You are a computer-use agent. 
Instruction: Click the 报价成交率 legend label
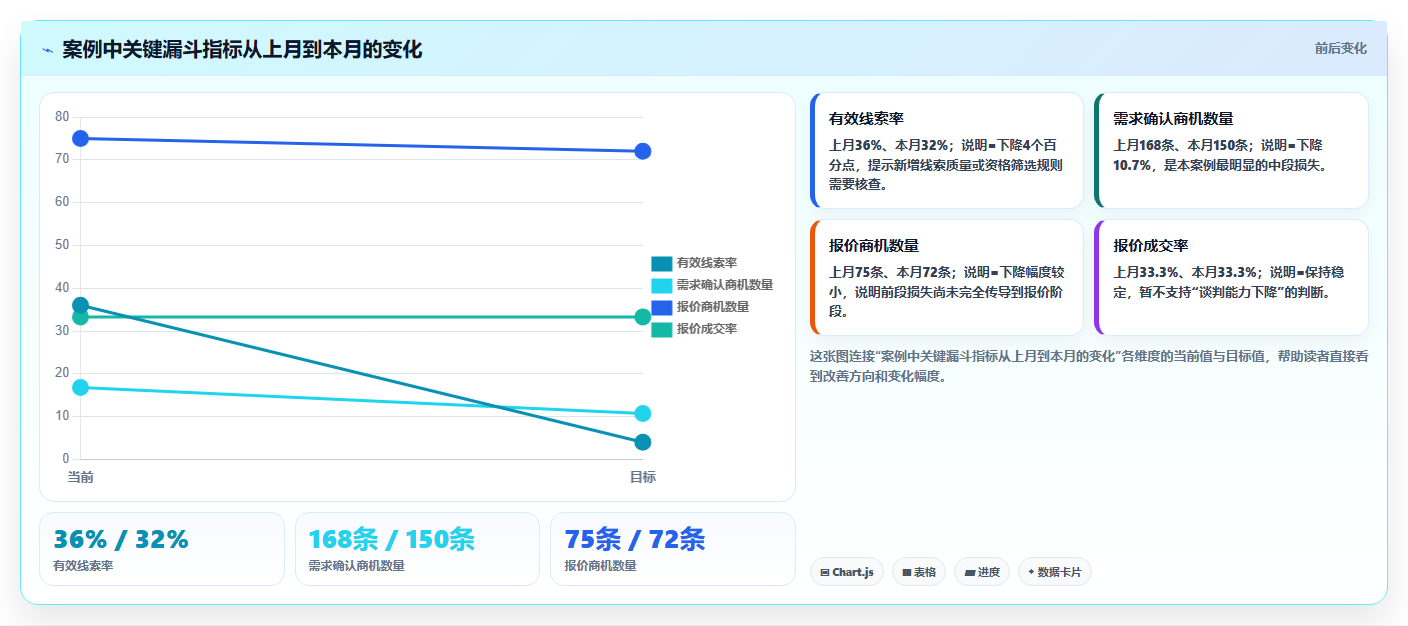707,329
